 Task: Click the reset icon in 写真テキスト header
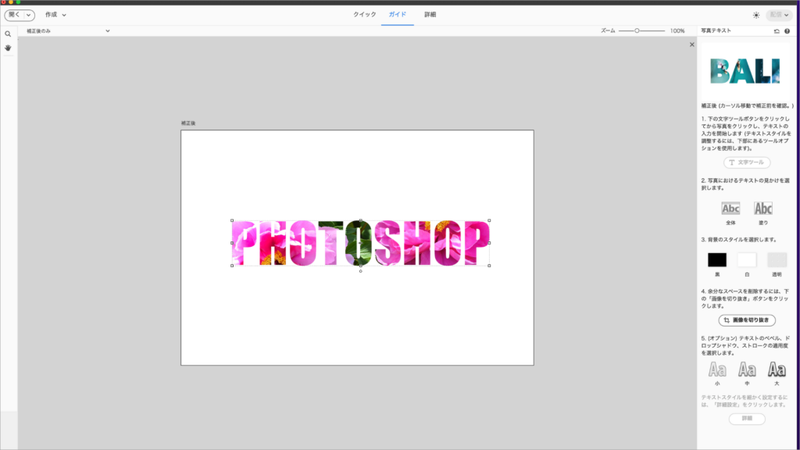point(777,31)
